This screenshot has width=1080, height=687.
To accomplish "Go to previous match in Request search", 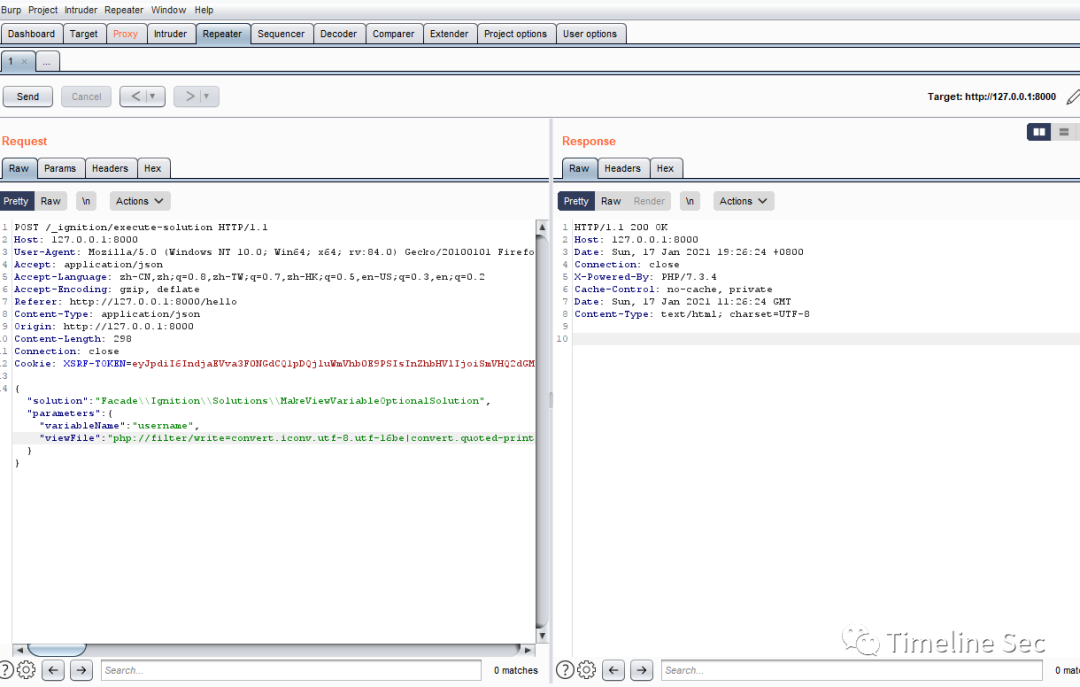I will (x=53, y=670).
